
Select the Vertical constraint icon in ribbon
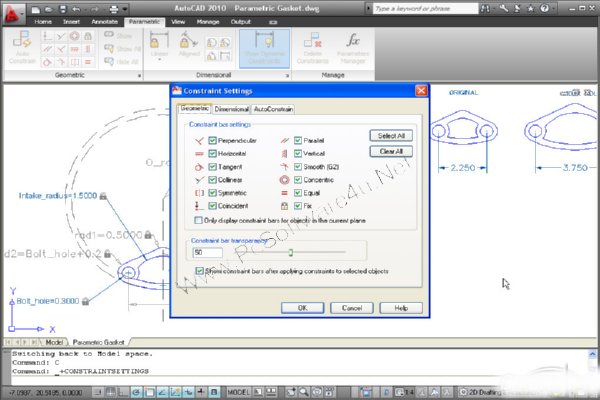[x=88, y=49]
